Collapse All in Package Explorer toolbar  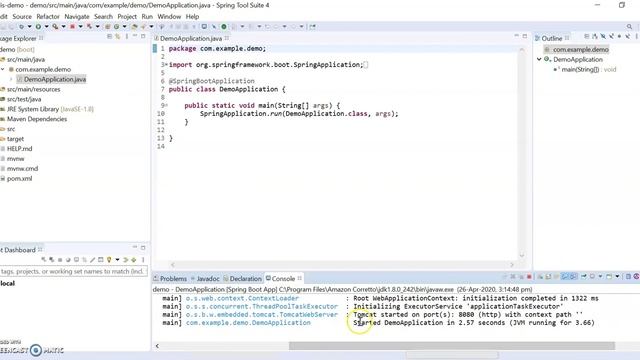click(109, 36)
